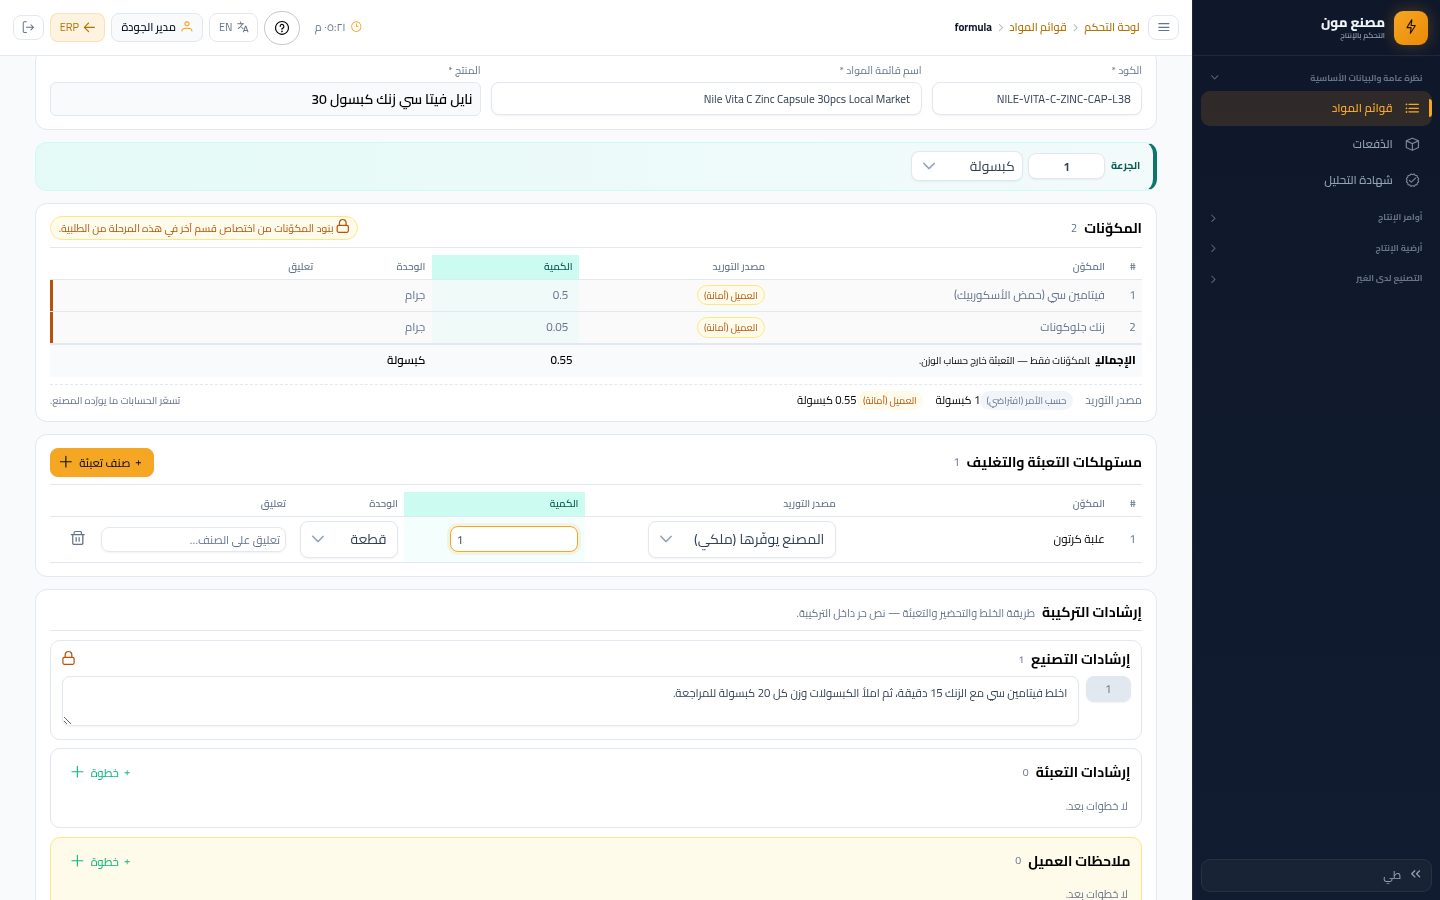The width and height of the screenshot is (1440, 900).
Task: Delete the علبة كرتون packaging row
Action: tap(78, 538)
